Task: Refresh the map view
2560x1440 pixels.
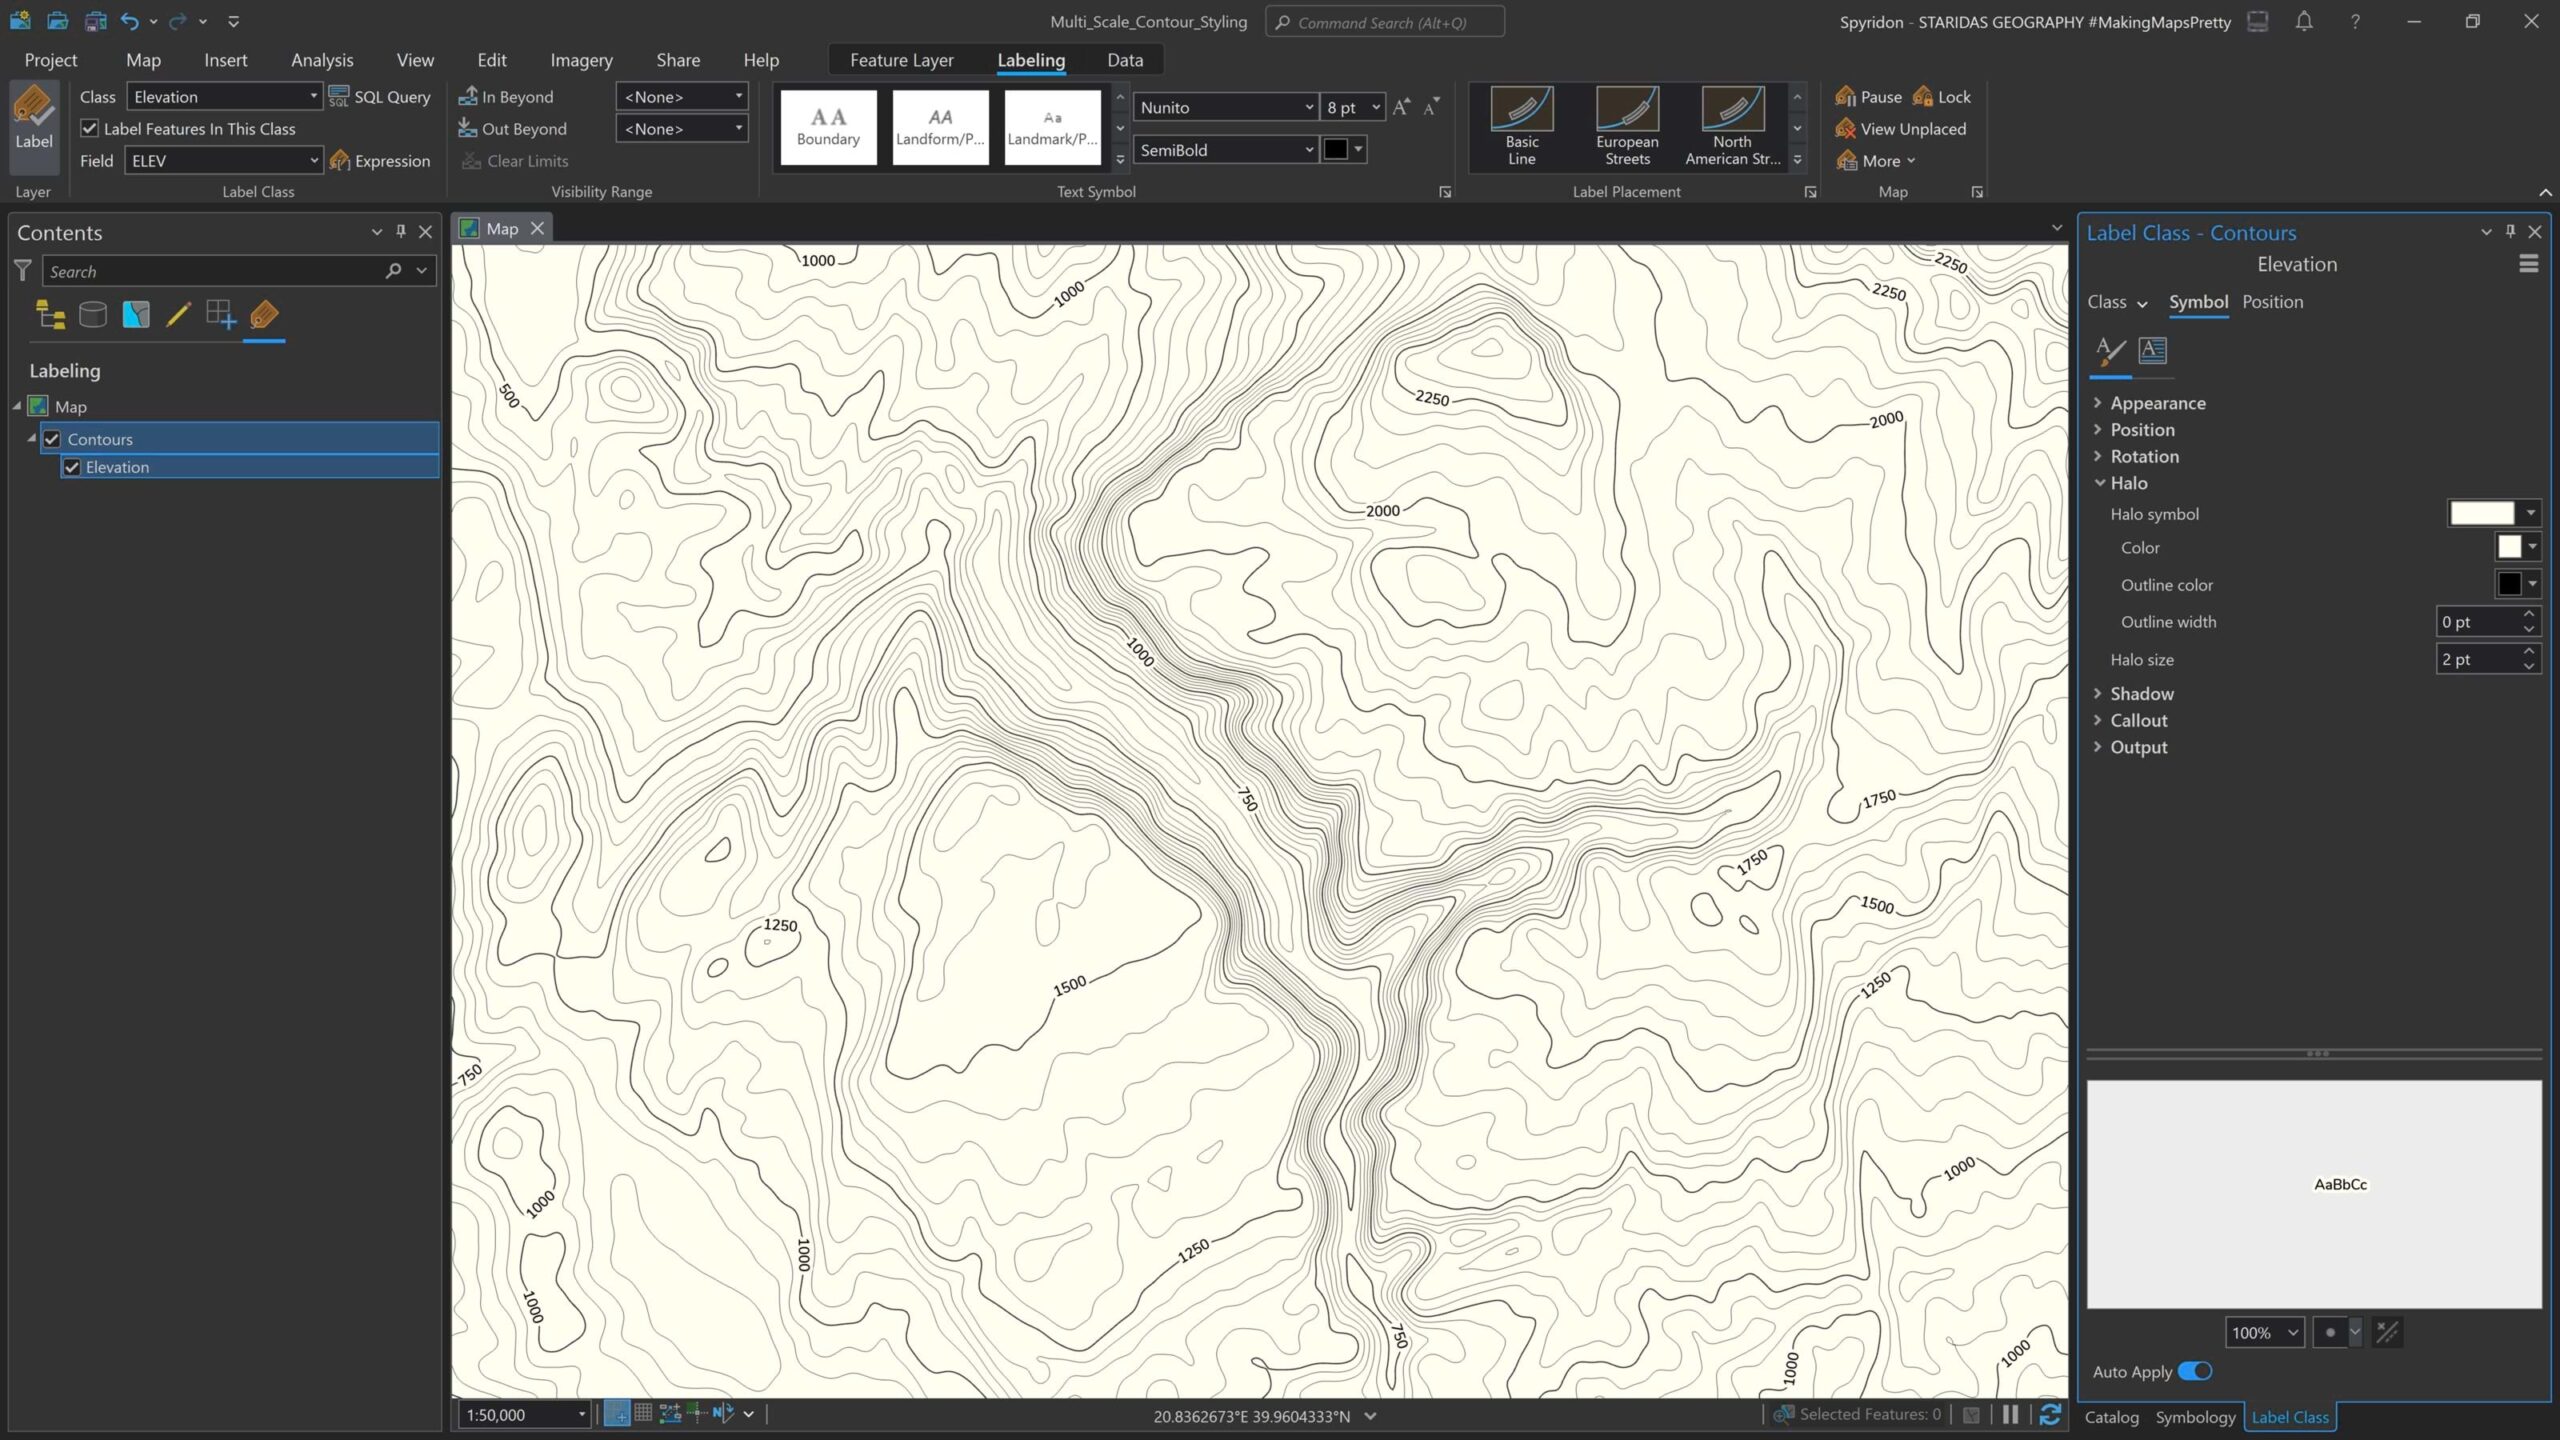Action: coord(2049,1414)
